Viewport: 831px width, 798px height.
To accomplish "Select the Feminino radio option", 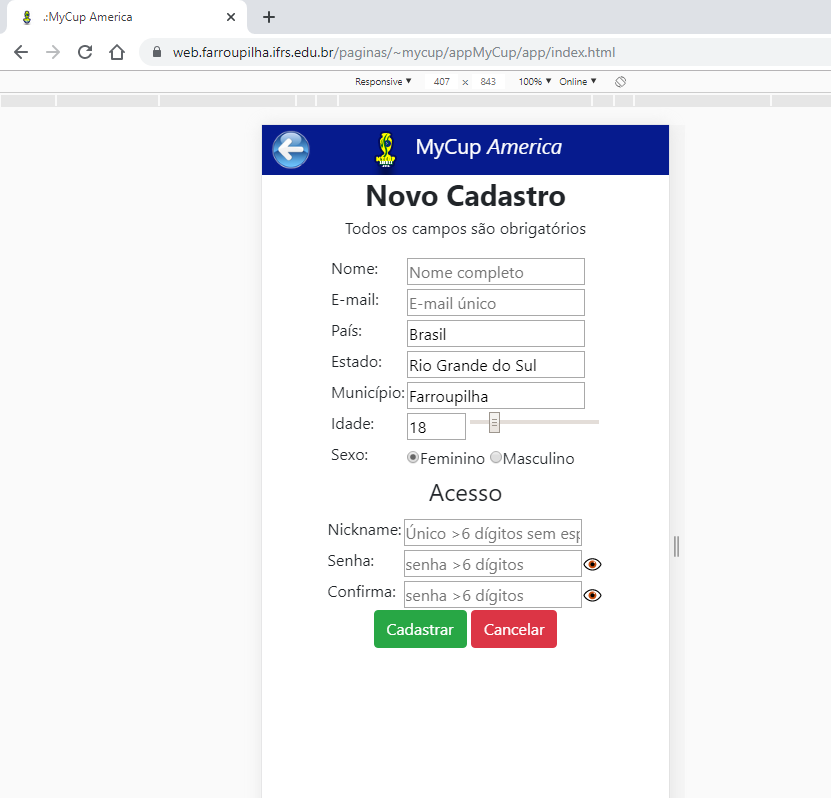I will (413, 457).
